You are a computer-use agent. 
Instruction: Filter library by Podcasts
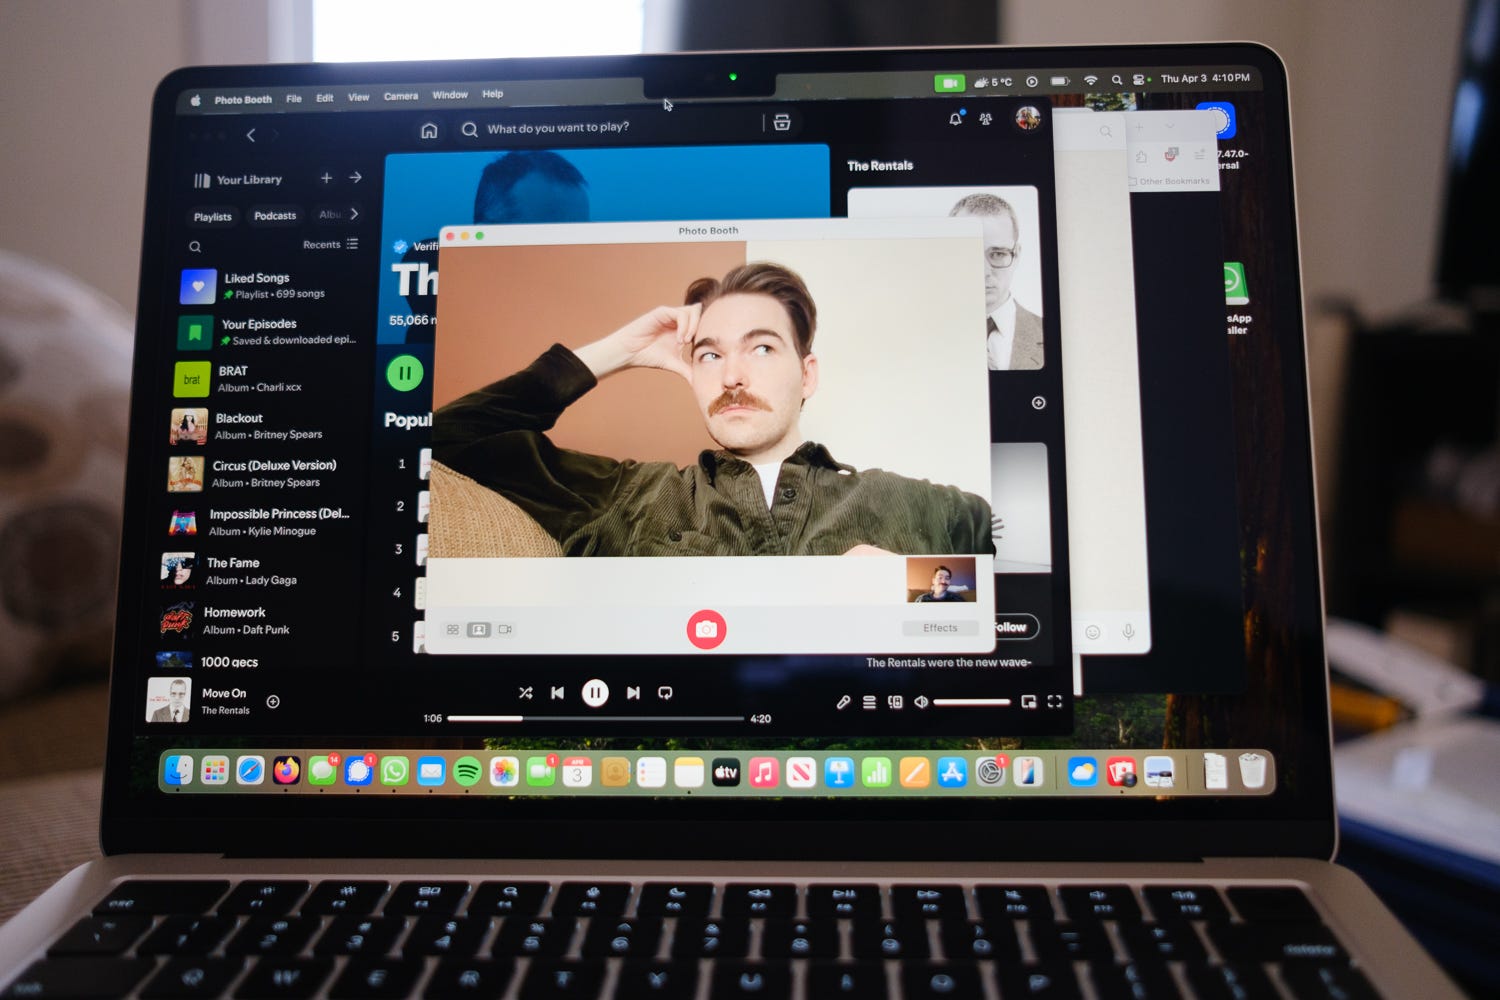[275, 216]
